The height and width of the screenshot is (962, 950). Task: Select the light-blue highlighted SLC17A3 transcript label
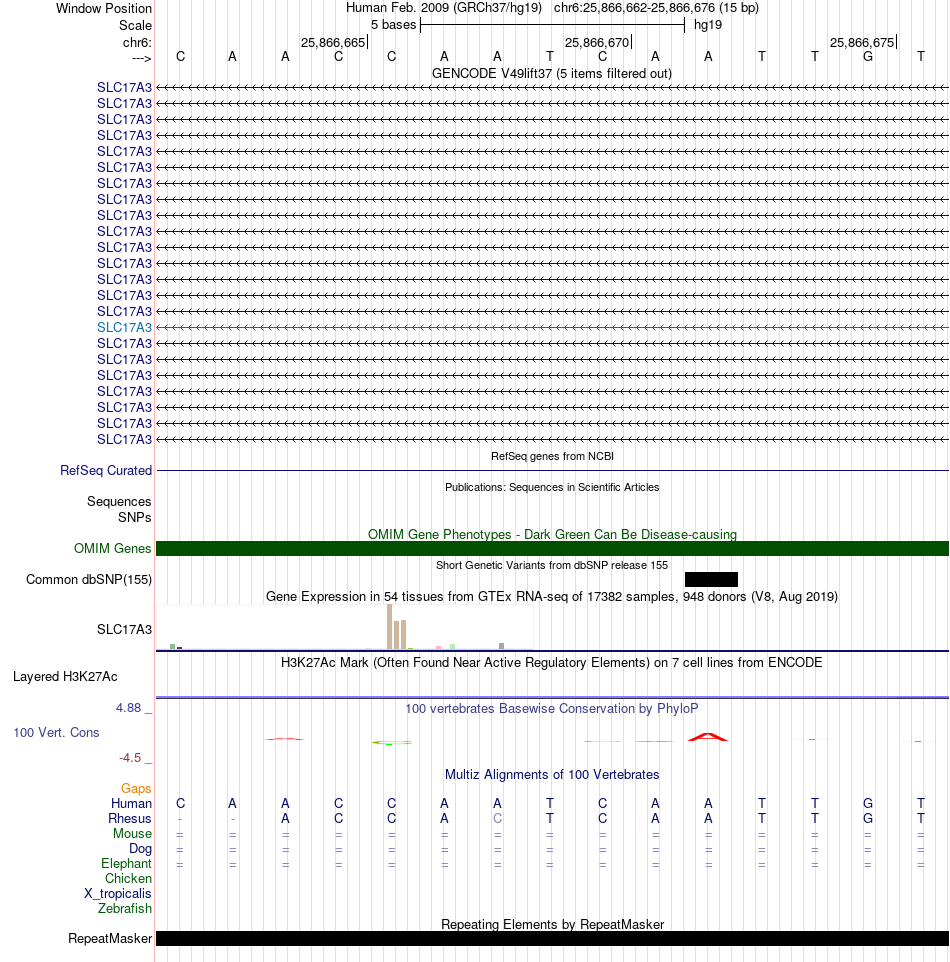(124, 328)
